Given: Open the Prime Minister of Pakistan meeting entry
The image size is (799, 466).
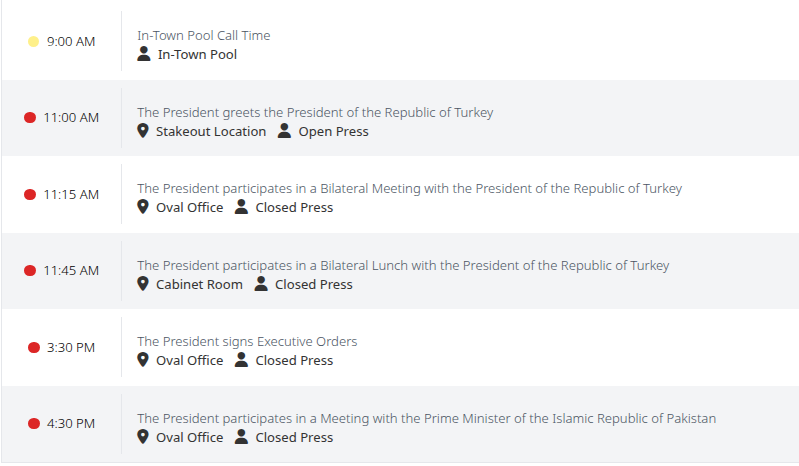Looking at the screenshot, I should click(x=427, y=419).
